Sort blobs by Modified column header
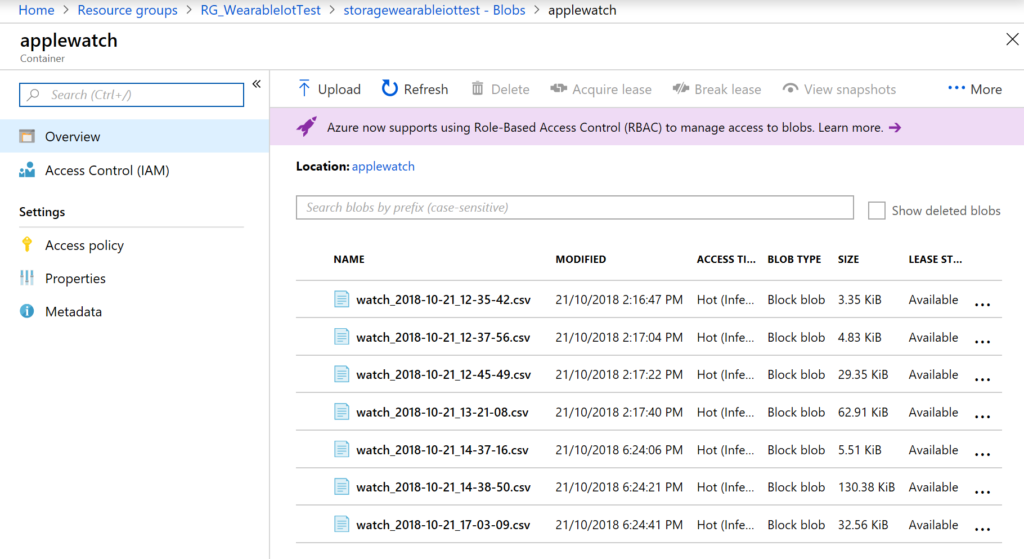The image size is (1024, 559). [x=580, y=259]
